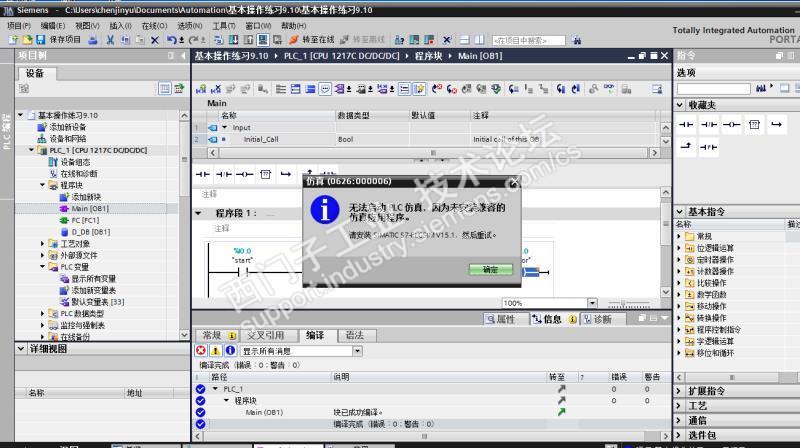Collapse the 基本操作练习9.10 project tree node
The height and width of the screenshot is (448, 800).
pos(20,115)
